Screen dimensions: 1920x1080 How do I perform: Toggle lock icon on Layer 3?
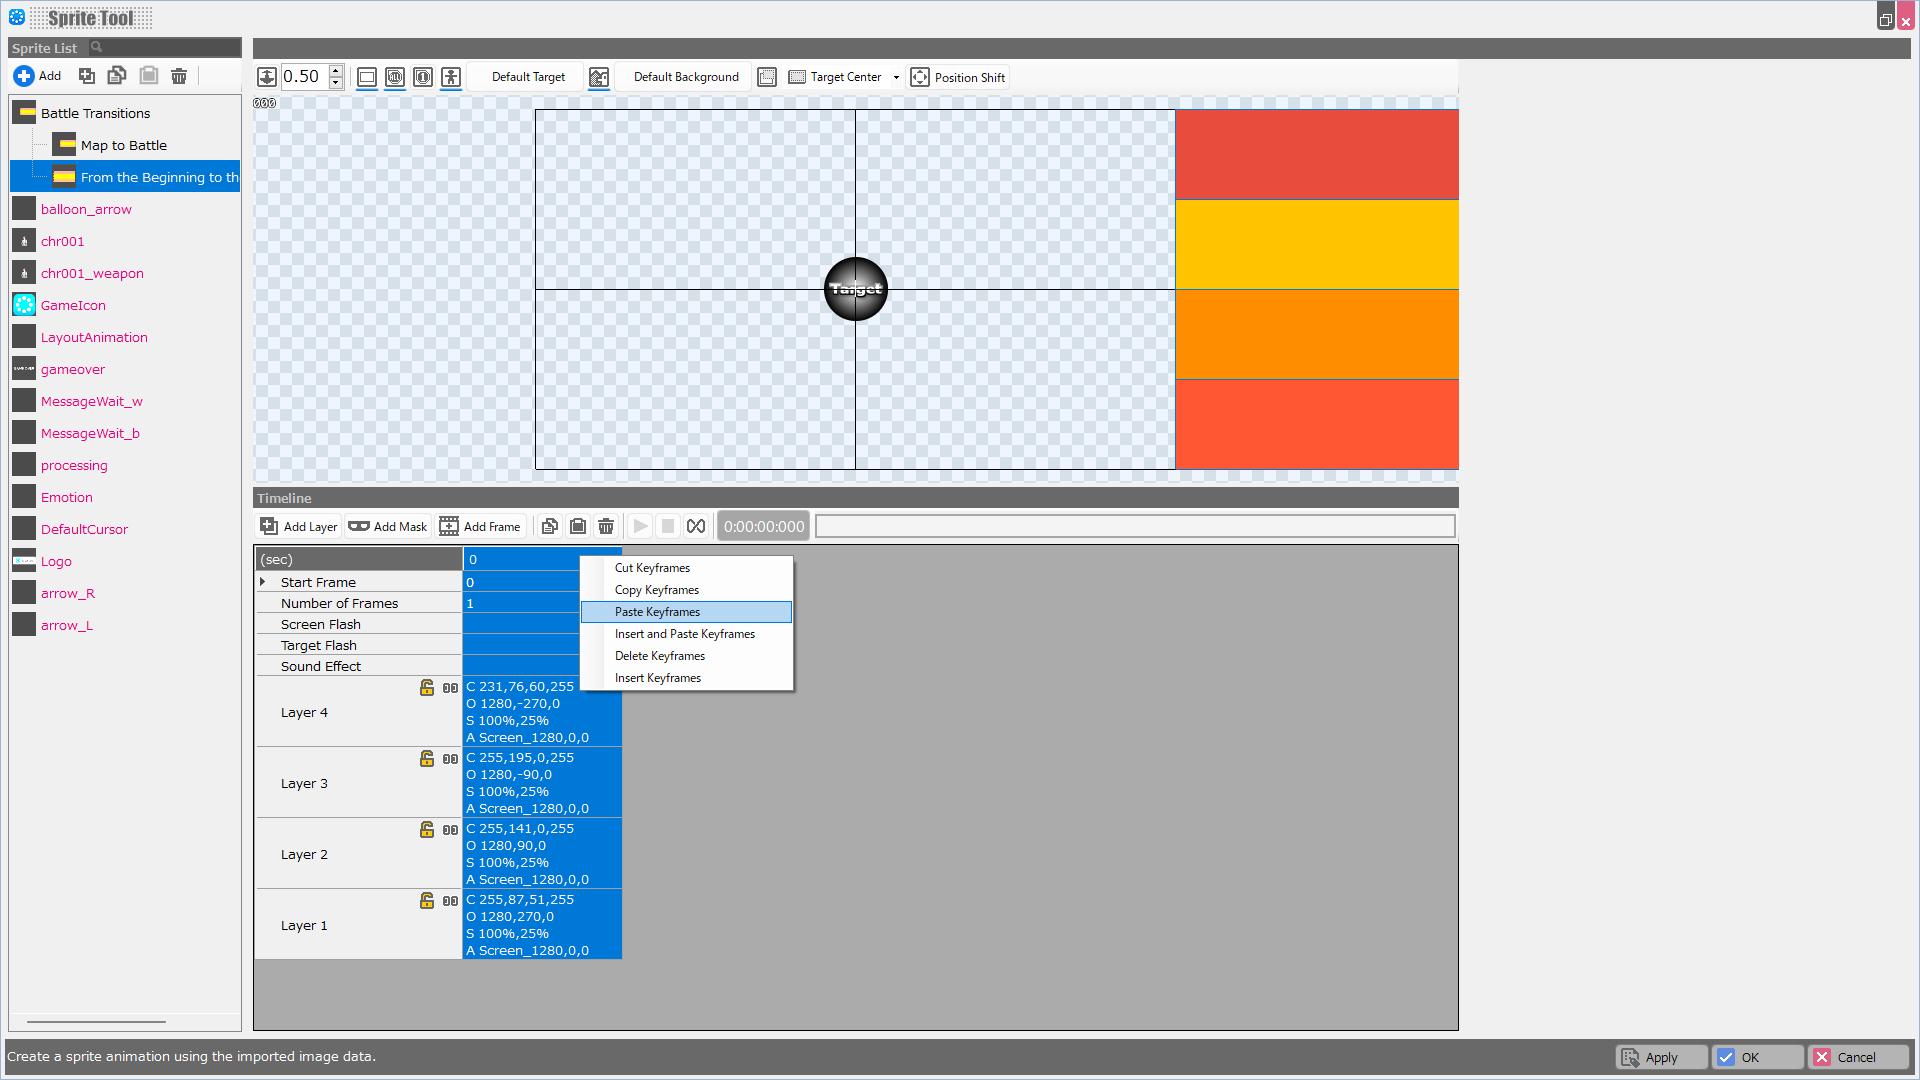coord(426,758)
